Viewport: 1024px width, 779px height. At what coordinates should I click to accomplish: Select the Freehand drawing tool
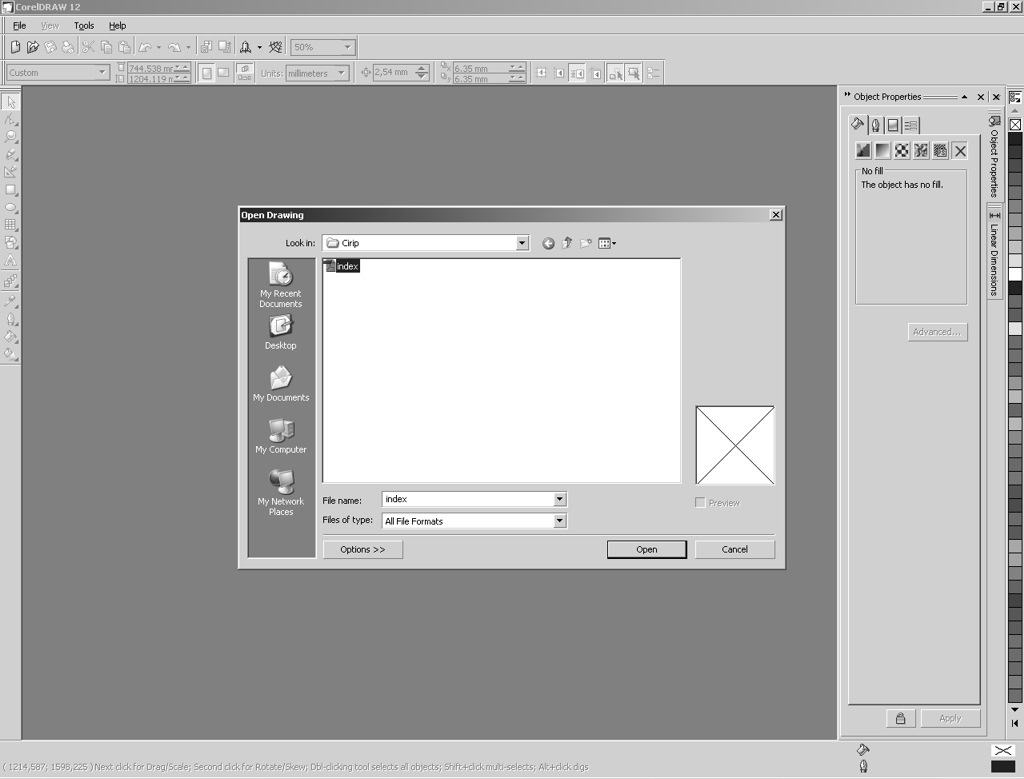(x=10, y=155)
